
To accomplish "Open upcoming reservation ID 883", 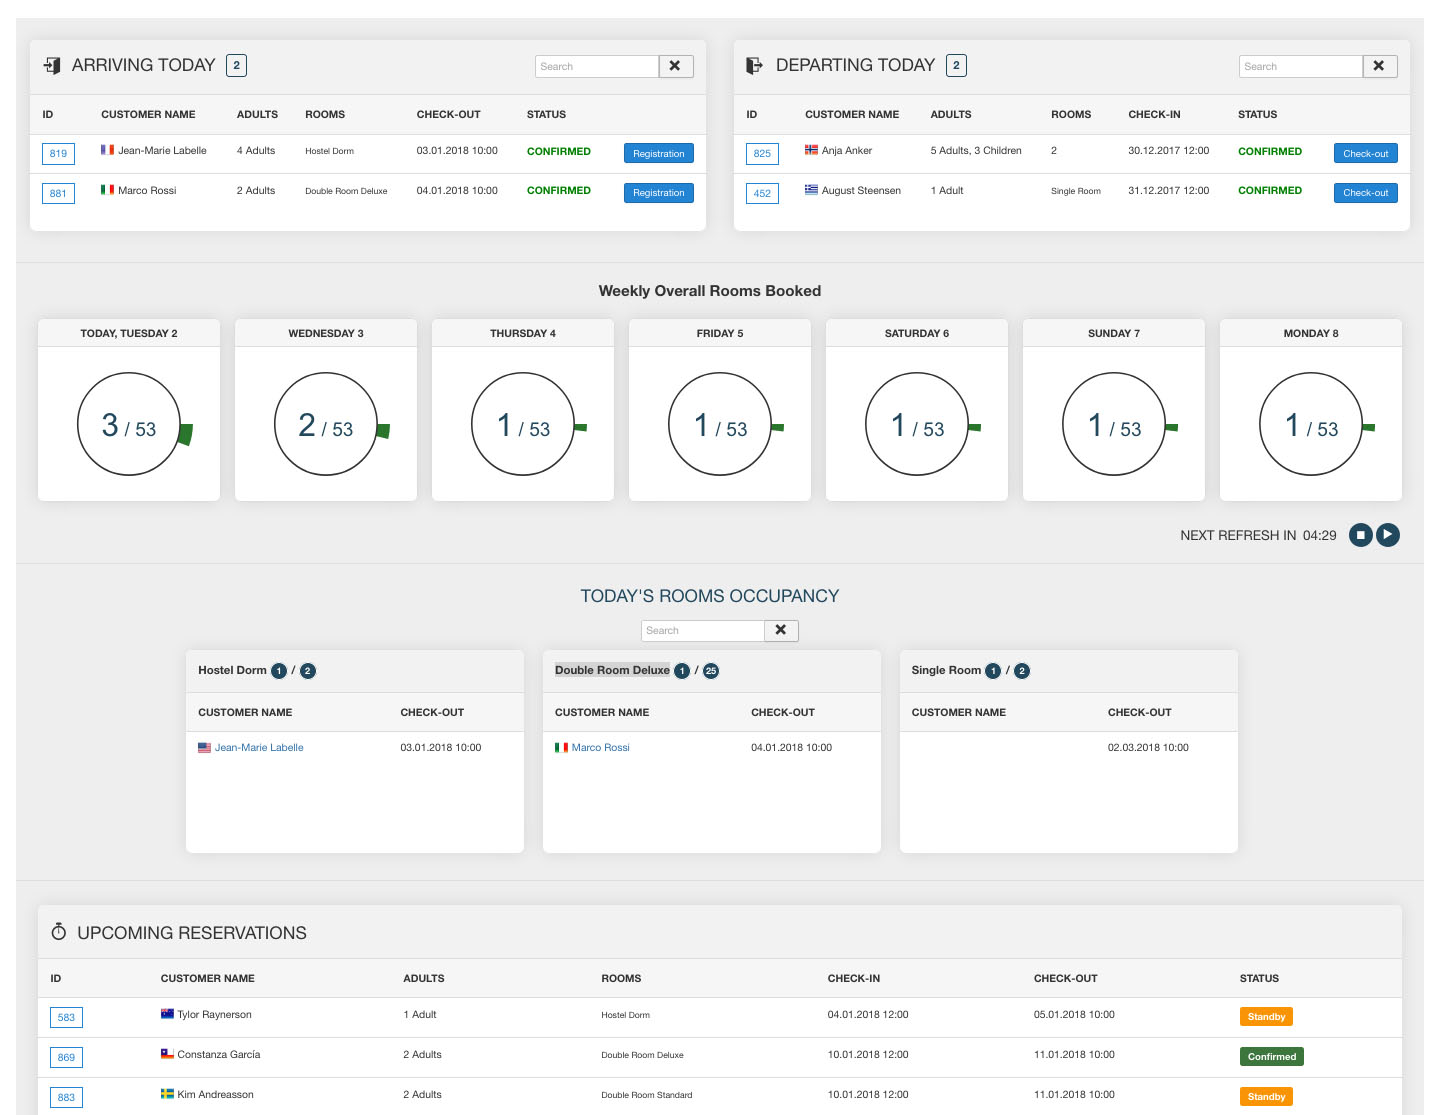I will (x=66, y=1097).
